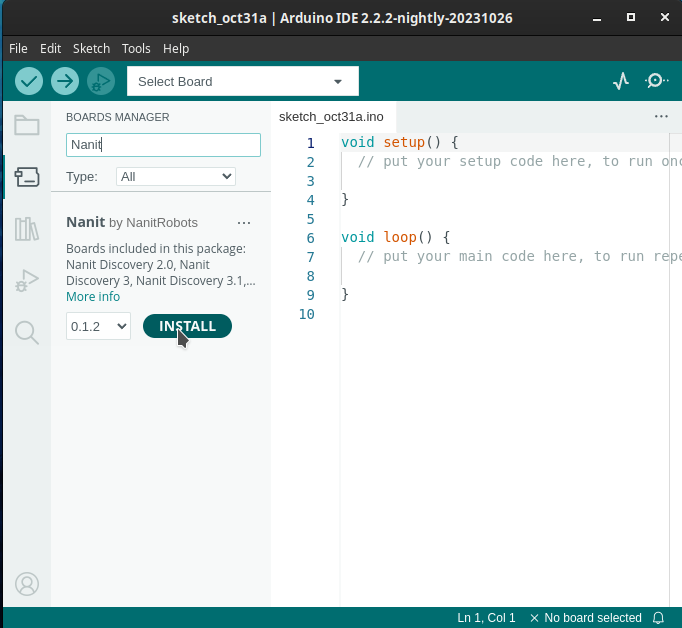Image resolution: width=682 pixels, height=628 pixels.
Task: Open the Sketchbook folder panel
Action: pyautogui.click(x=27, y=125)
